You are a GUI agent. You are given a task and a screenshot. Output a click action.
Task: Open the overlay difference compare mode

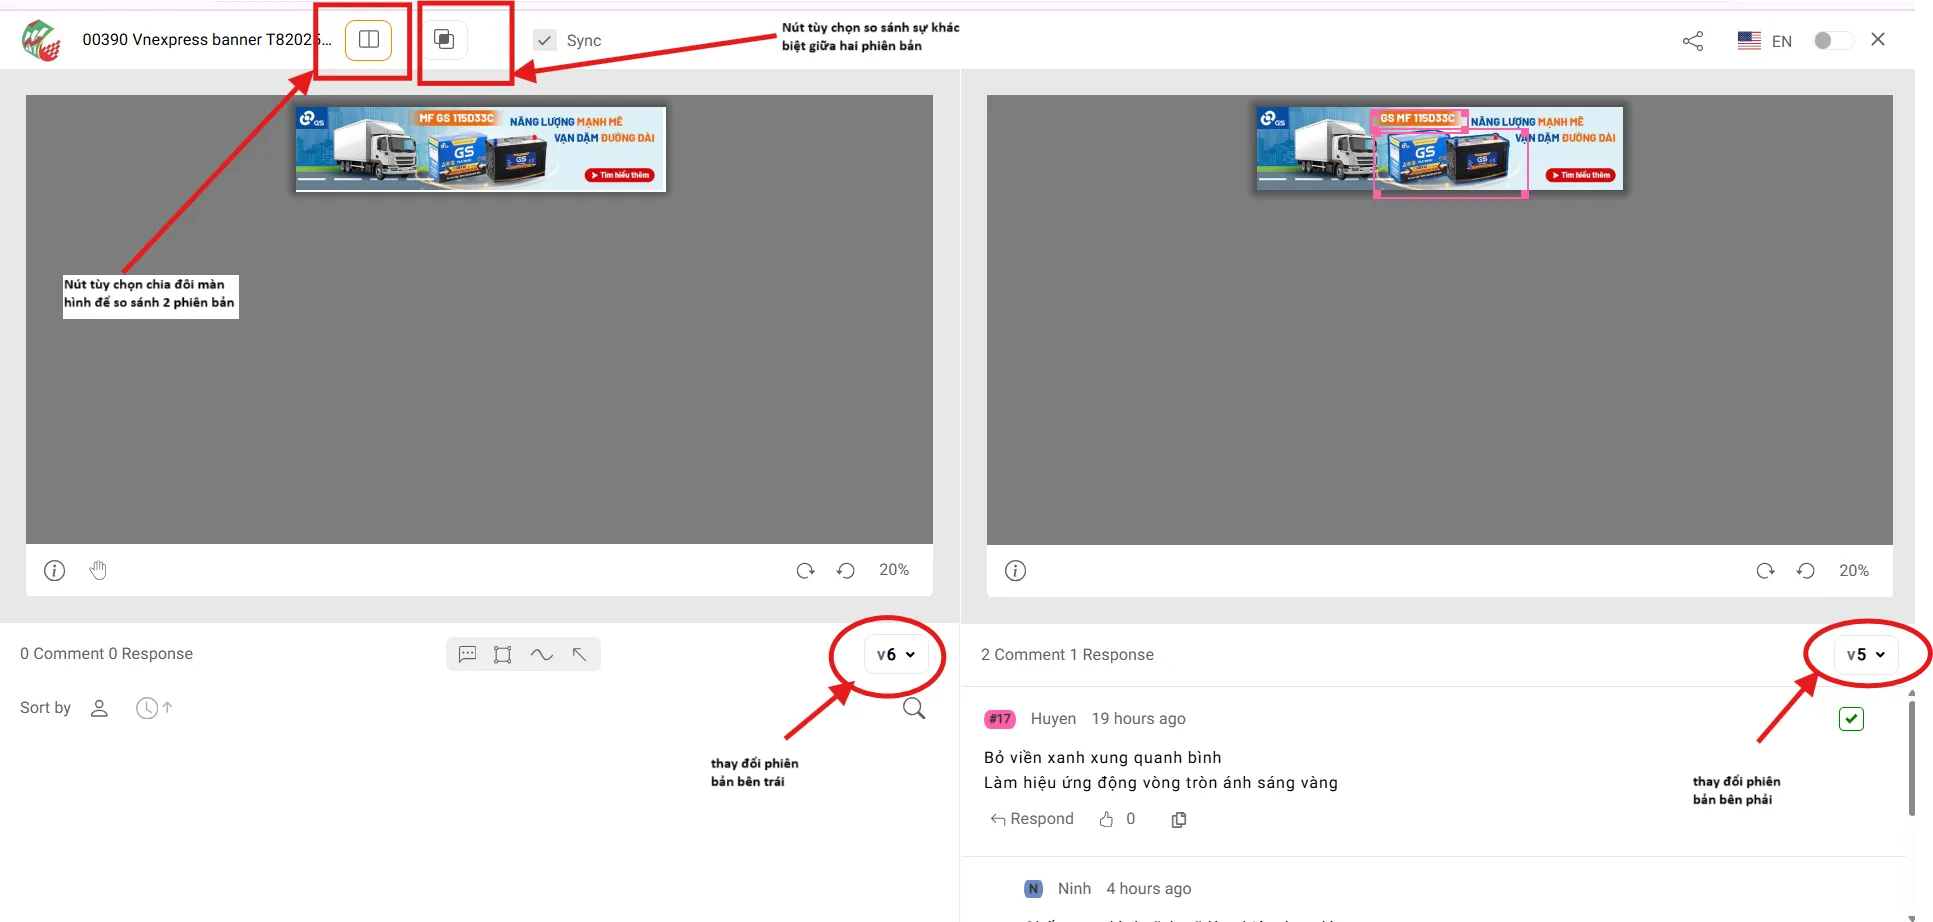pos(444,40)
